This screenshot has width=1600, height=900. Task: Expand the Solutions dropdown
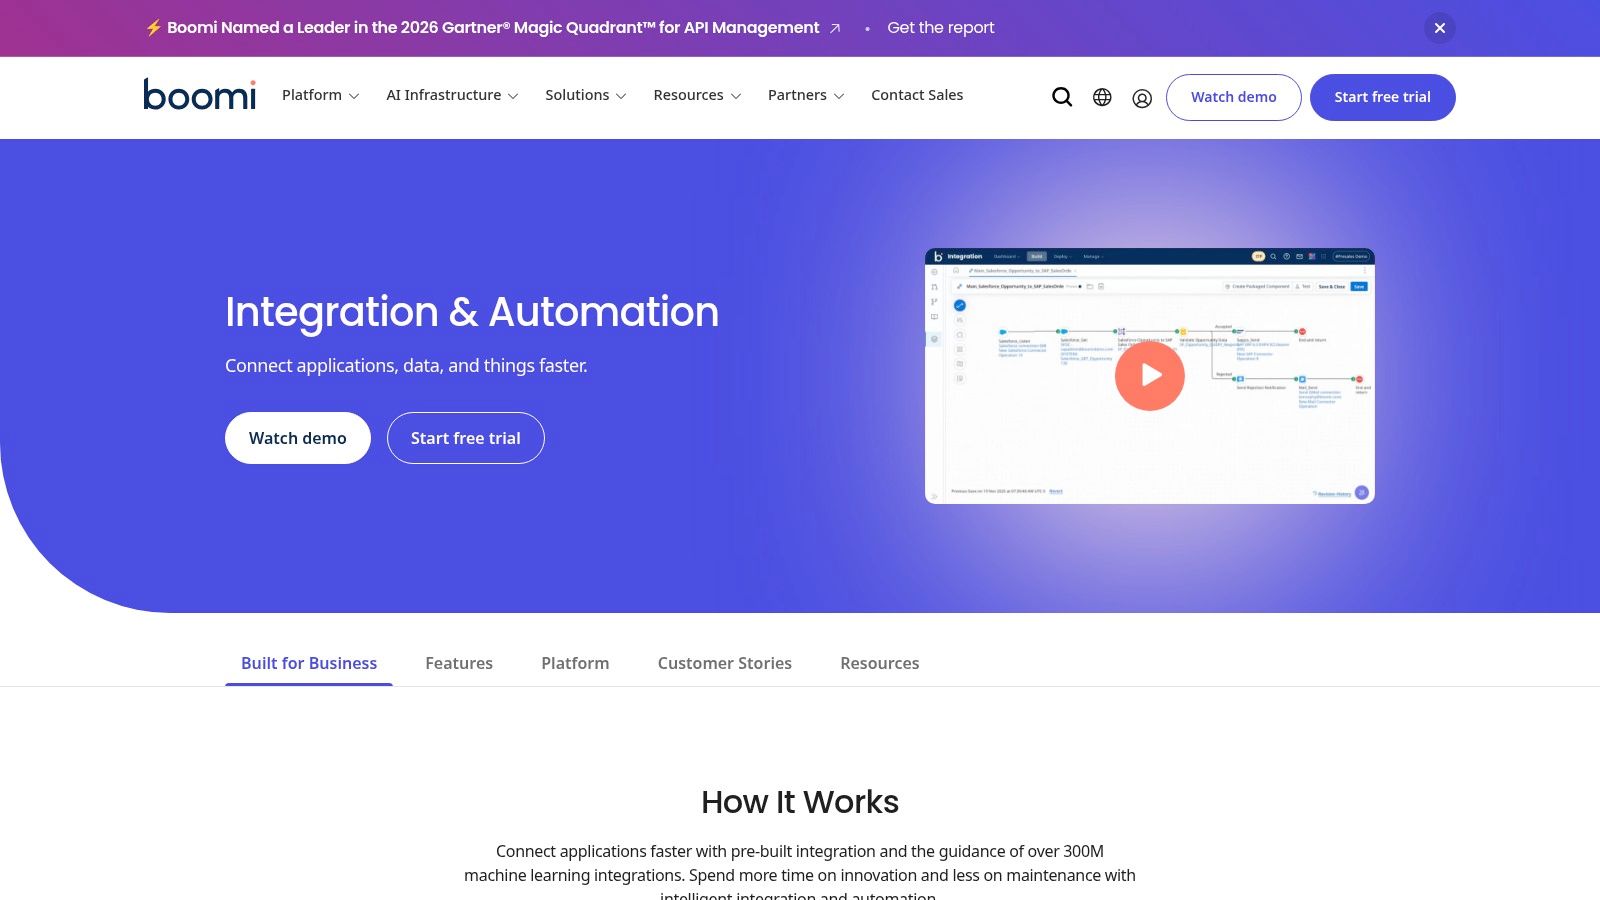point(586,95)
